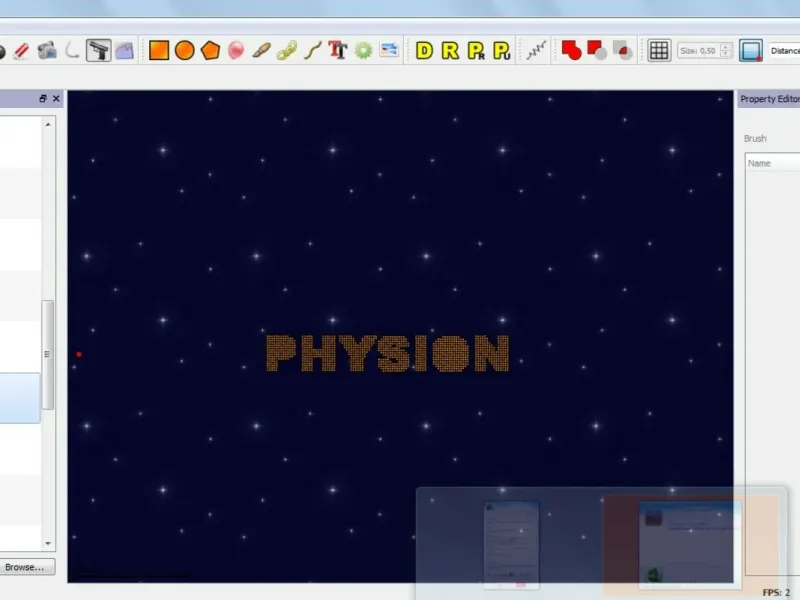This screenshot has height=600, width=800.
Task: Apply the shape intersection operation
Action: [622, 51]
